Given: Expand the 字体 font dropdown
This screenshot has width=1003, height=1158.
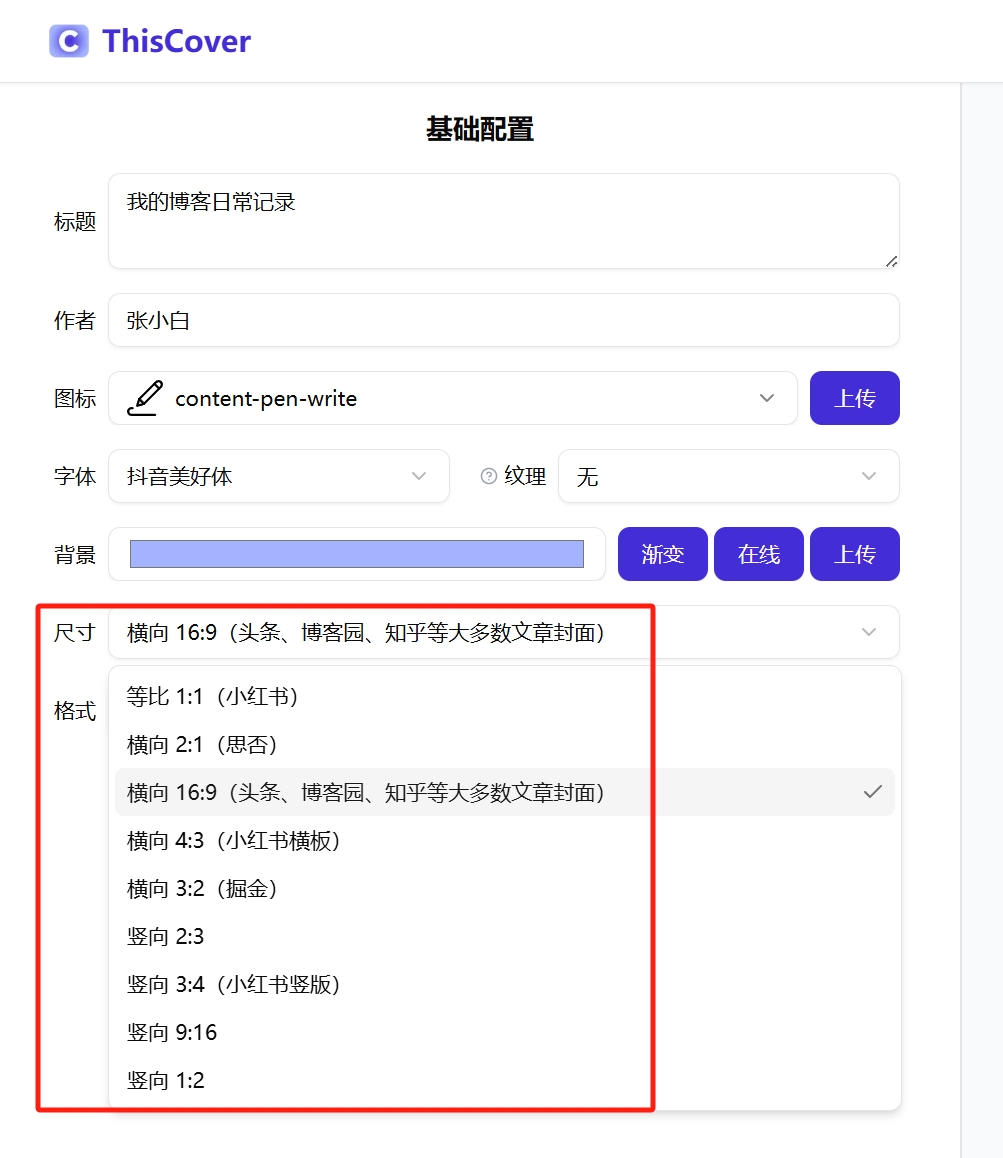Looking at the screenshot, I should click(418, 477).
